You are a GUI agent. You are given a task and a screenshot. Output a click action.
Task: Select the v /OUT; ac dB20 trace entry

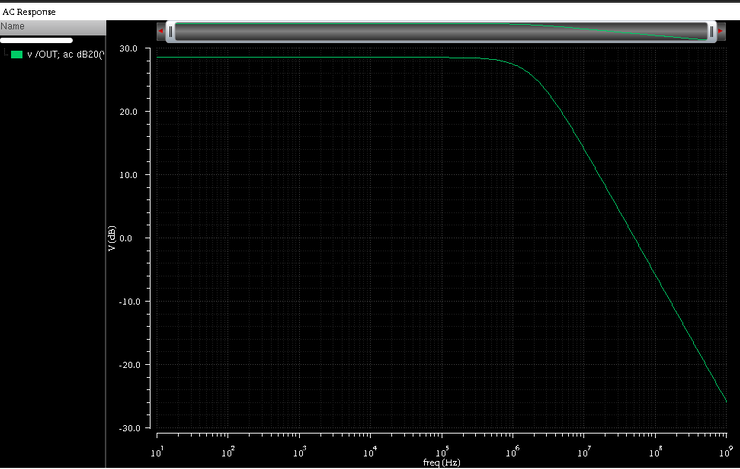click(65, 55)
